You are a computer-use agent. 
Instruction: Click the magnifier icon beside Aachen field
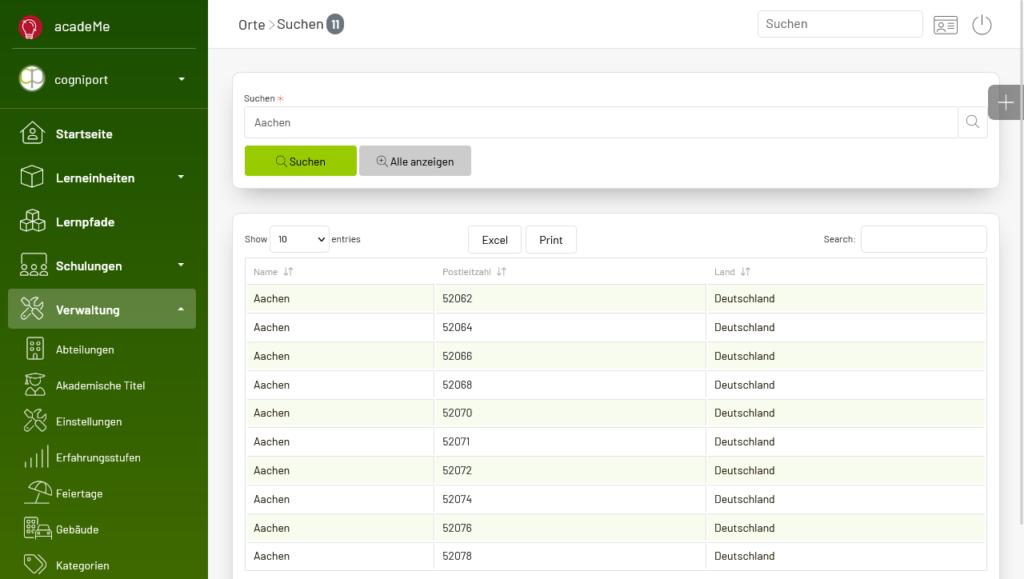[x=972, y=122]
